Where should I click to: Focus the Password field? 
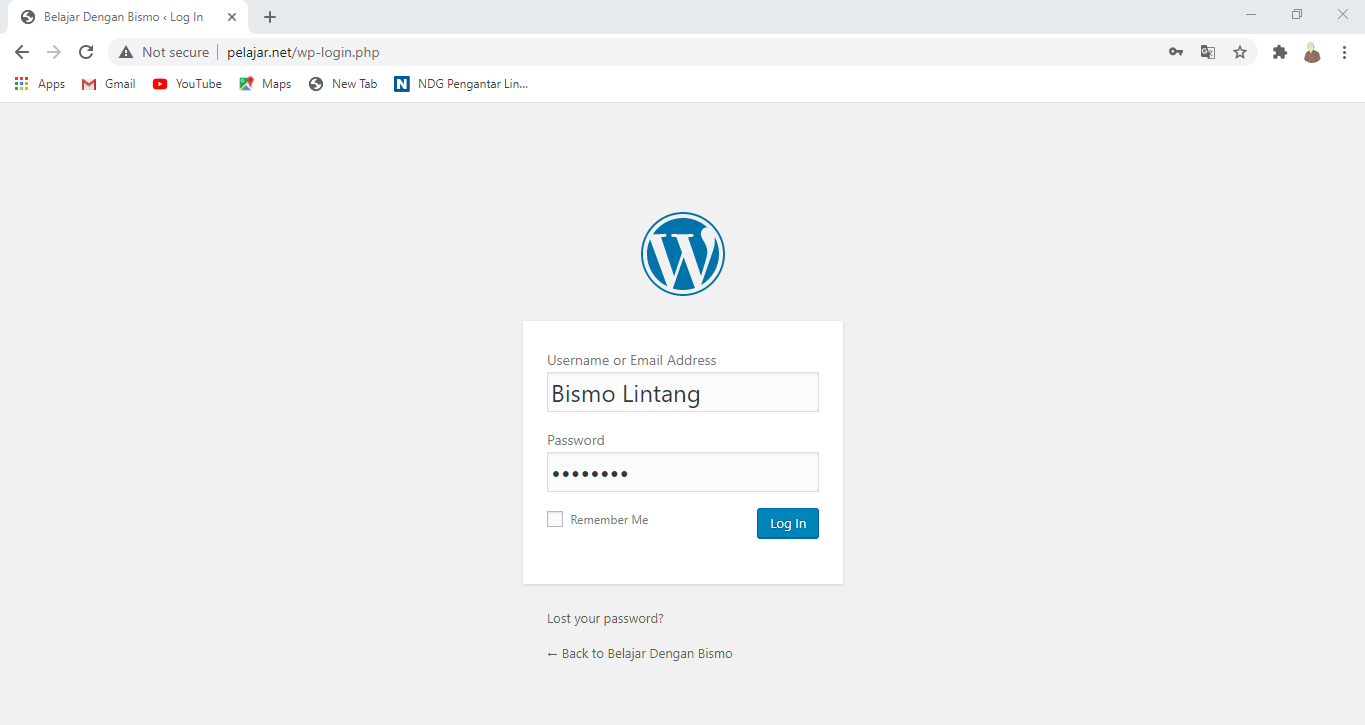pos(683,472)
